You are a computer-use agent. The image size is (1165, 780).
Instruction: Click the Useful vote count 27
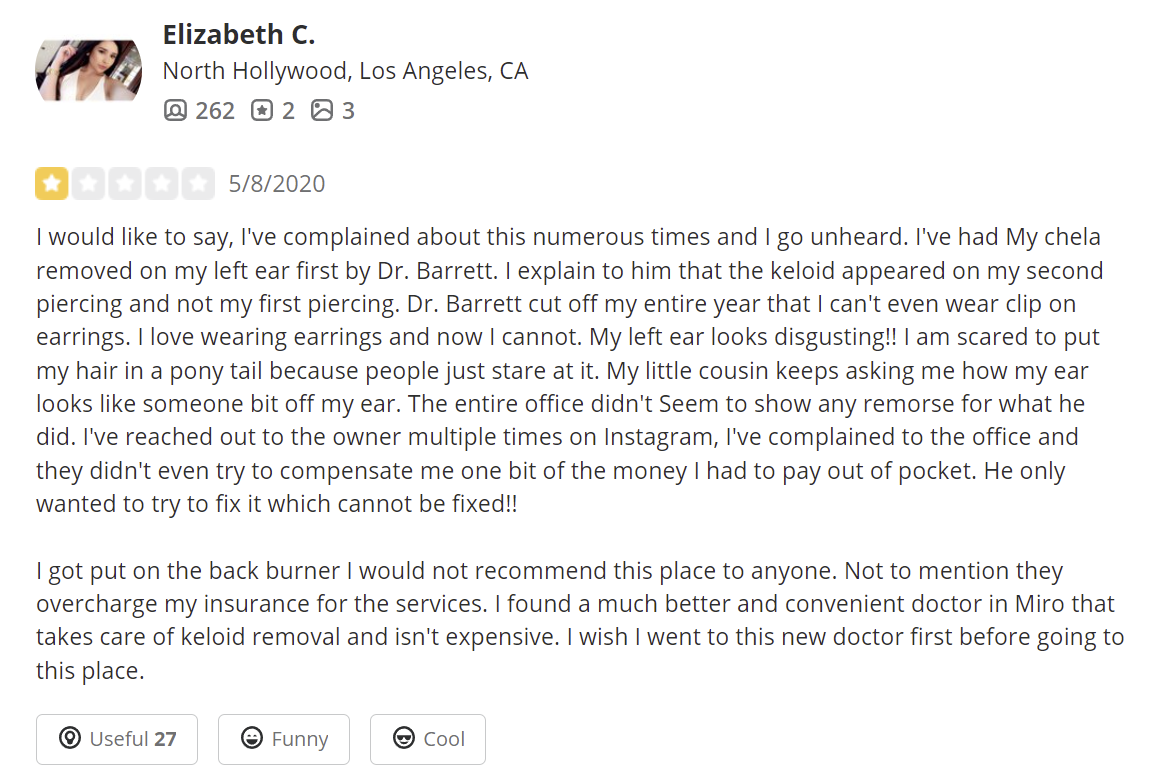(165, 739)
